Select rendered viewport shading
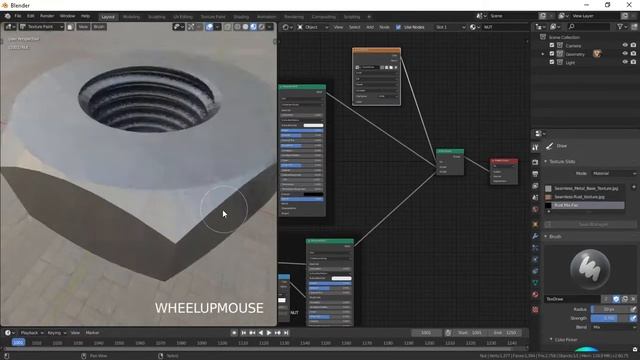Image resolution: width=640 pixels, height=360 pixels. pyautogui.click(x=262, y=27)
